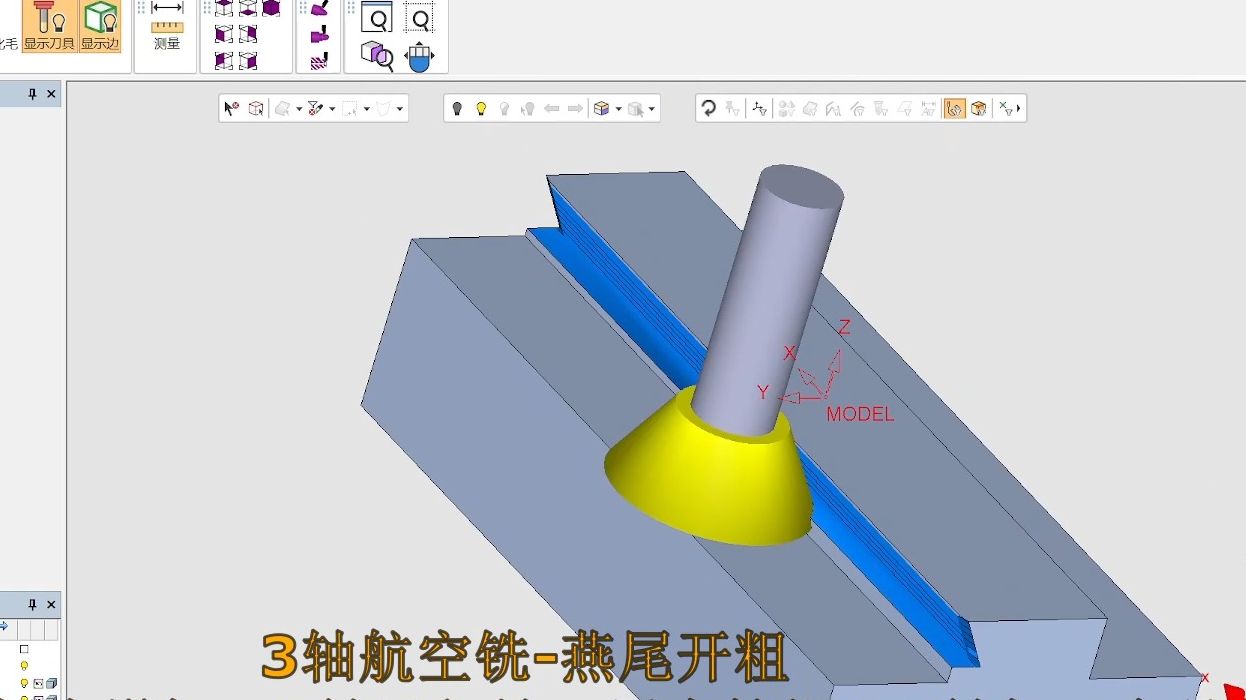The image size is (1246, 700).
Task: Click the dotted-border zoom magnifier icon
Action: (419, 17)
